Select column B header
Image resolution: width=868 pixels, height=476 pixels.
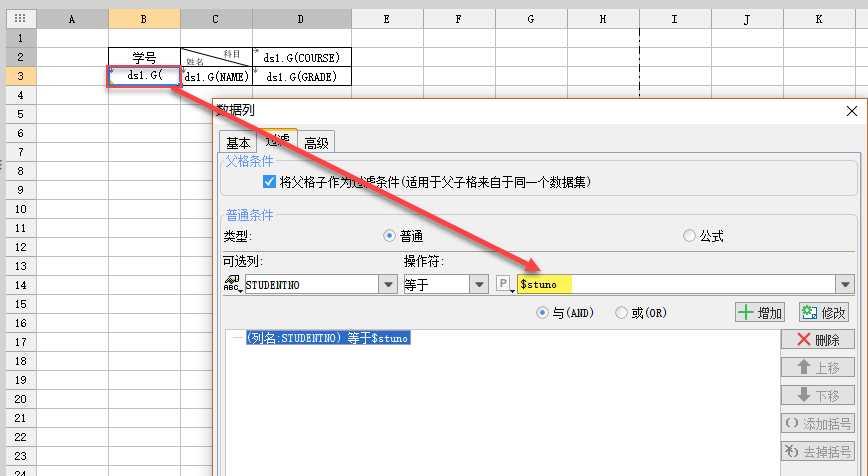coord(144,19)
